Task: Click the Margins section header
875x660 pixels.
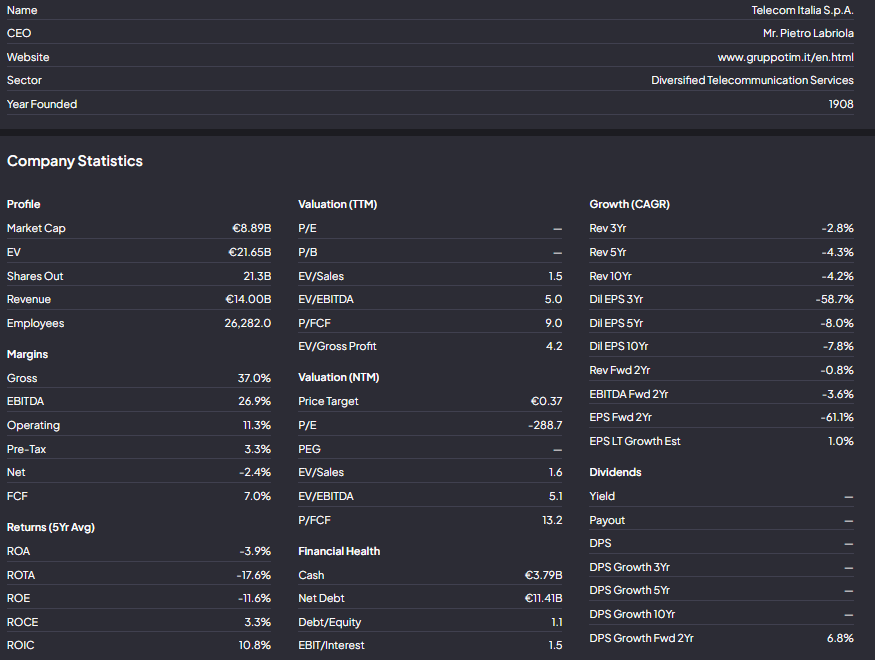Action: coord(27,355)
